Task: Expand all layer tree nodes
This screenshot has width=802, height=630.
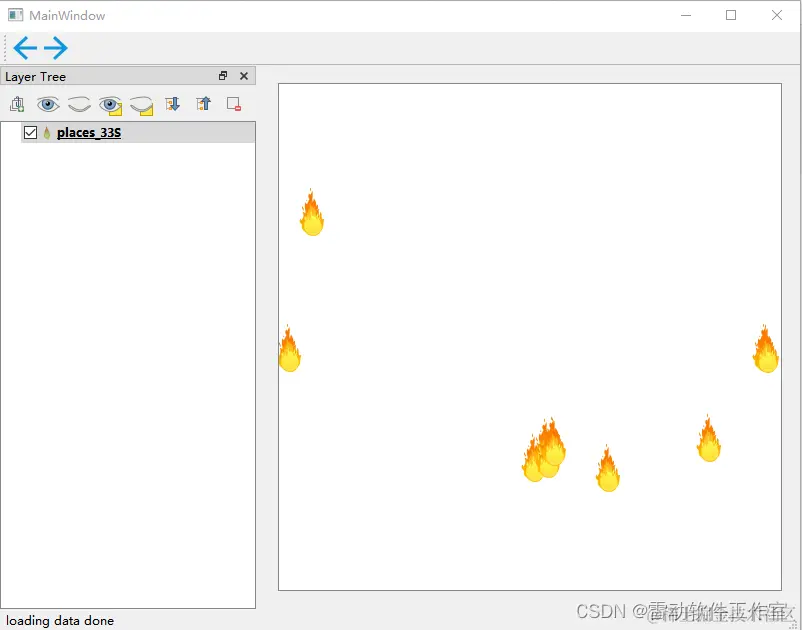Action: 172,104
